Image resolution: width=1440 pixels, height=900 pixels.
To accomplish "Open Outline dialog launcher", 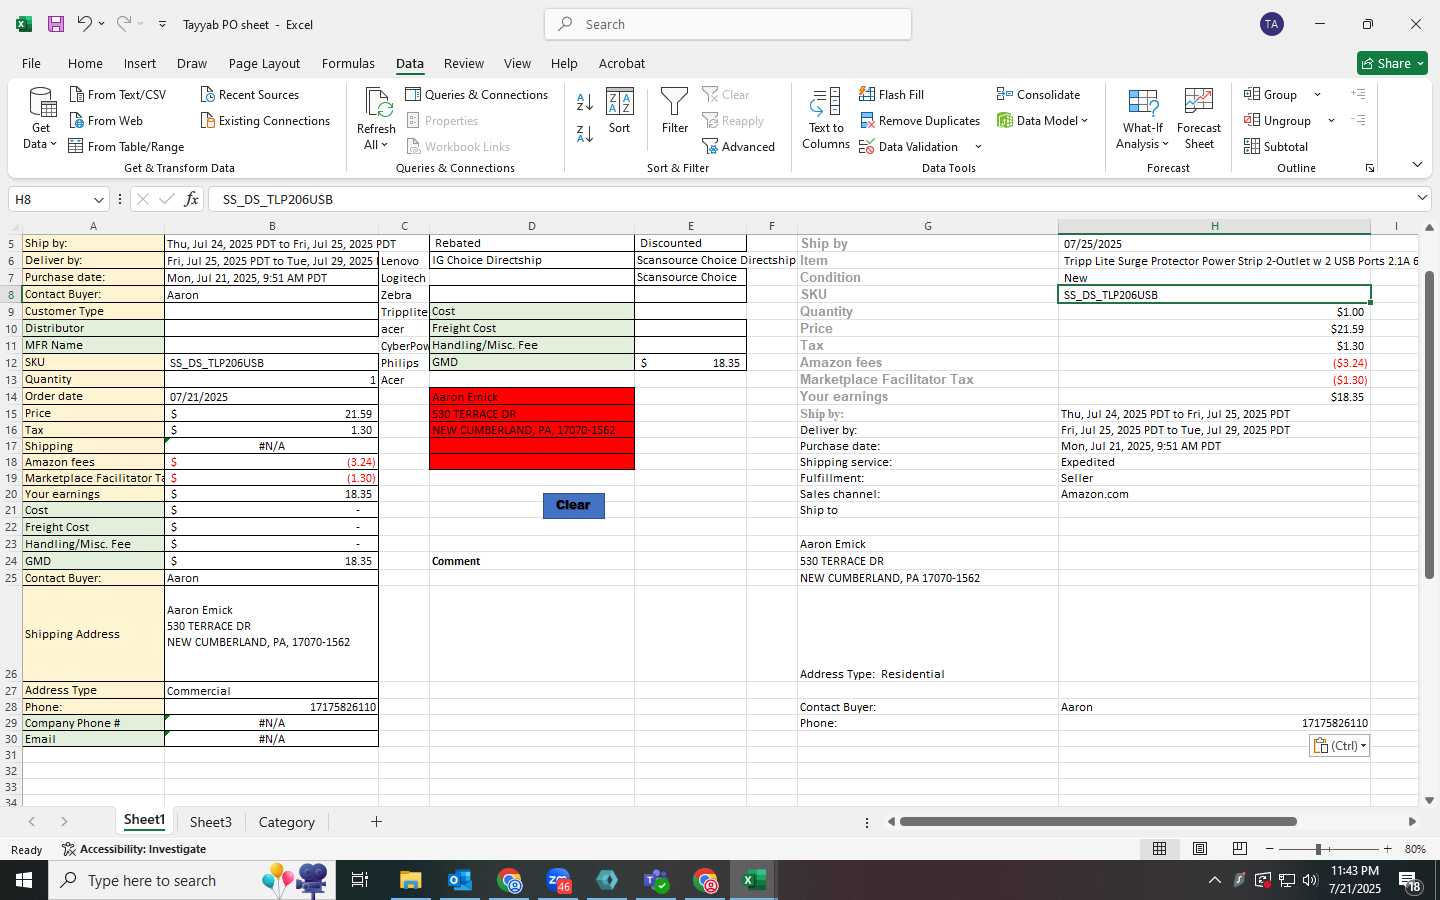I will coord(1370,168).
